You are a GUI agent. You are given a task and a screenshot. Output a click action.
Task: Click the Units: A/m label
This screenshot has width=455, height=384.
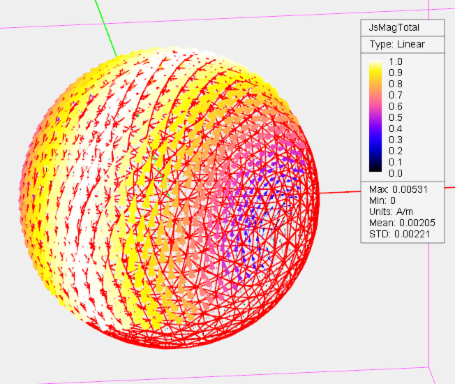pyautogui.click(x=391, y=212)
